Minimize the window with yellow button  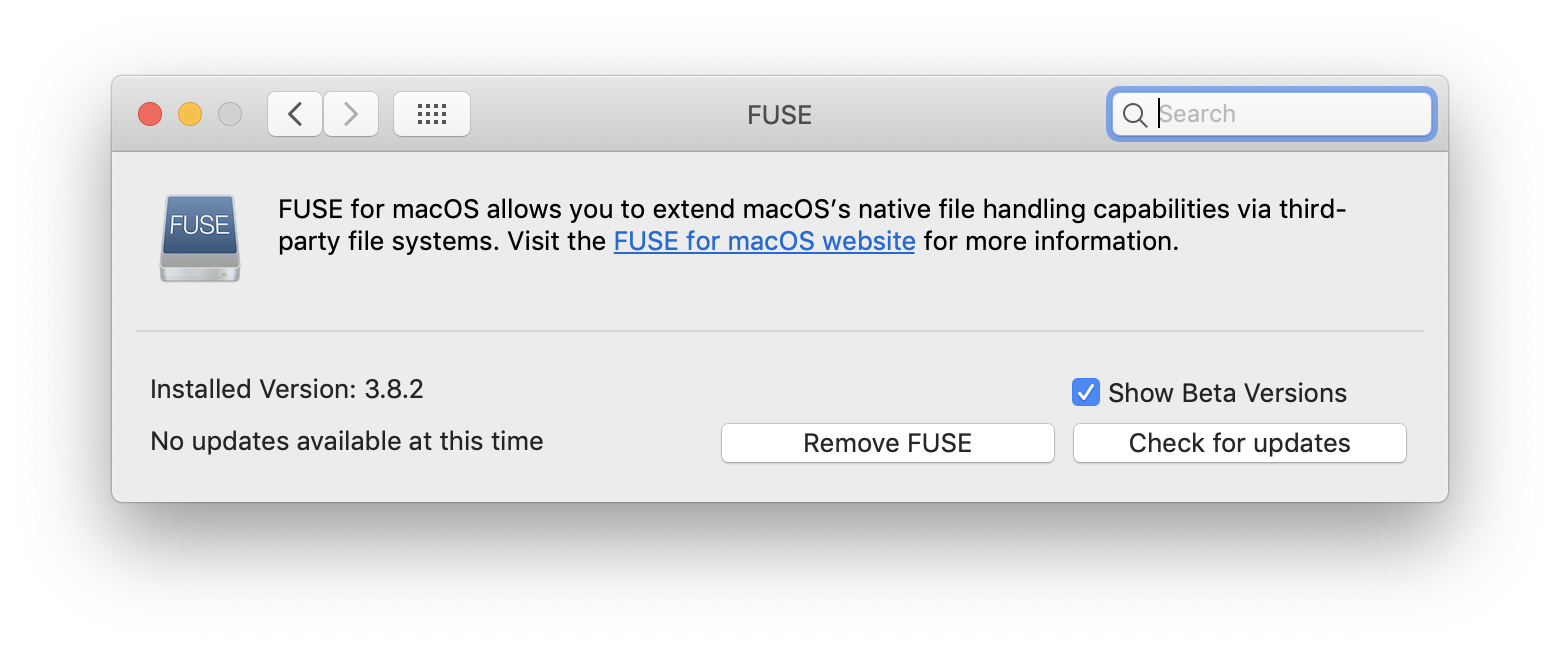click(190, 114)
